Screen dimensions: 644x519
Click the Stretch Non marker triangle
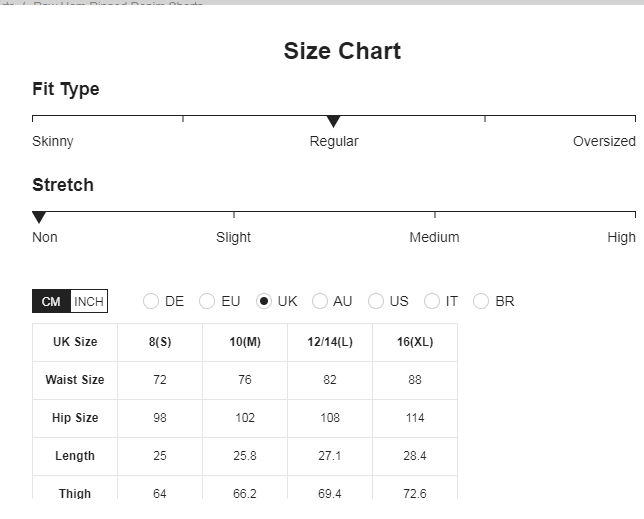click(39, 217)
